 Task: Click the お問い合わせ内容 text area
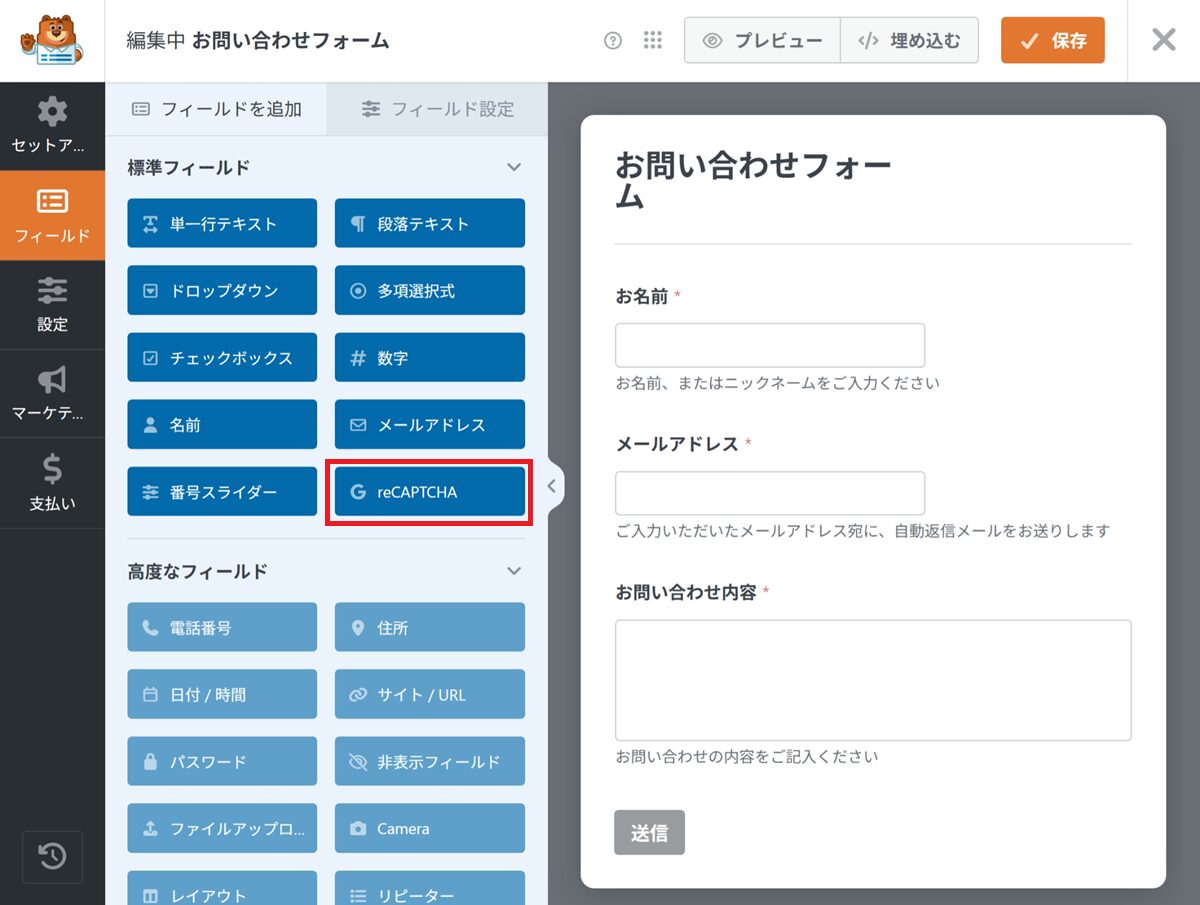(x=872, y=680)
